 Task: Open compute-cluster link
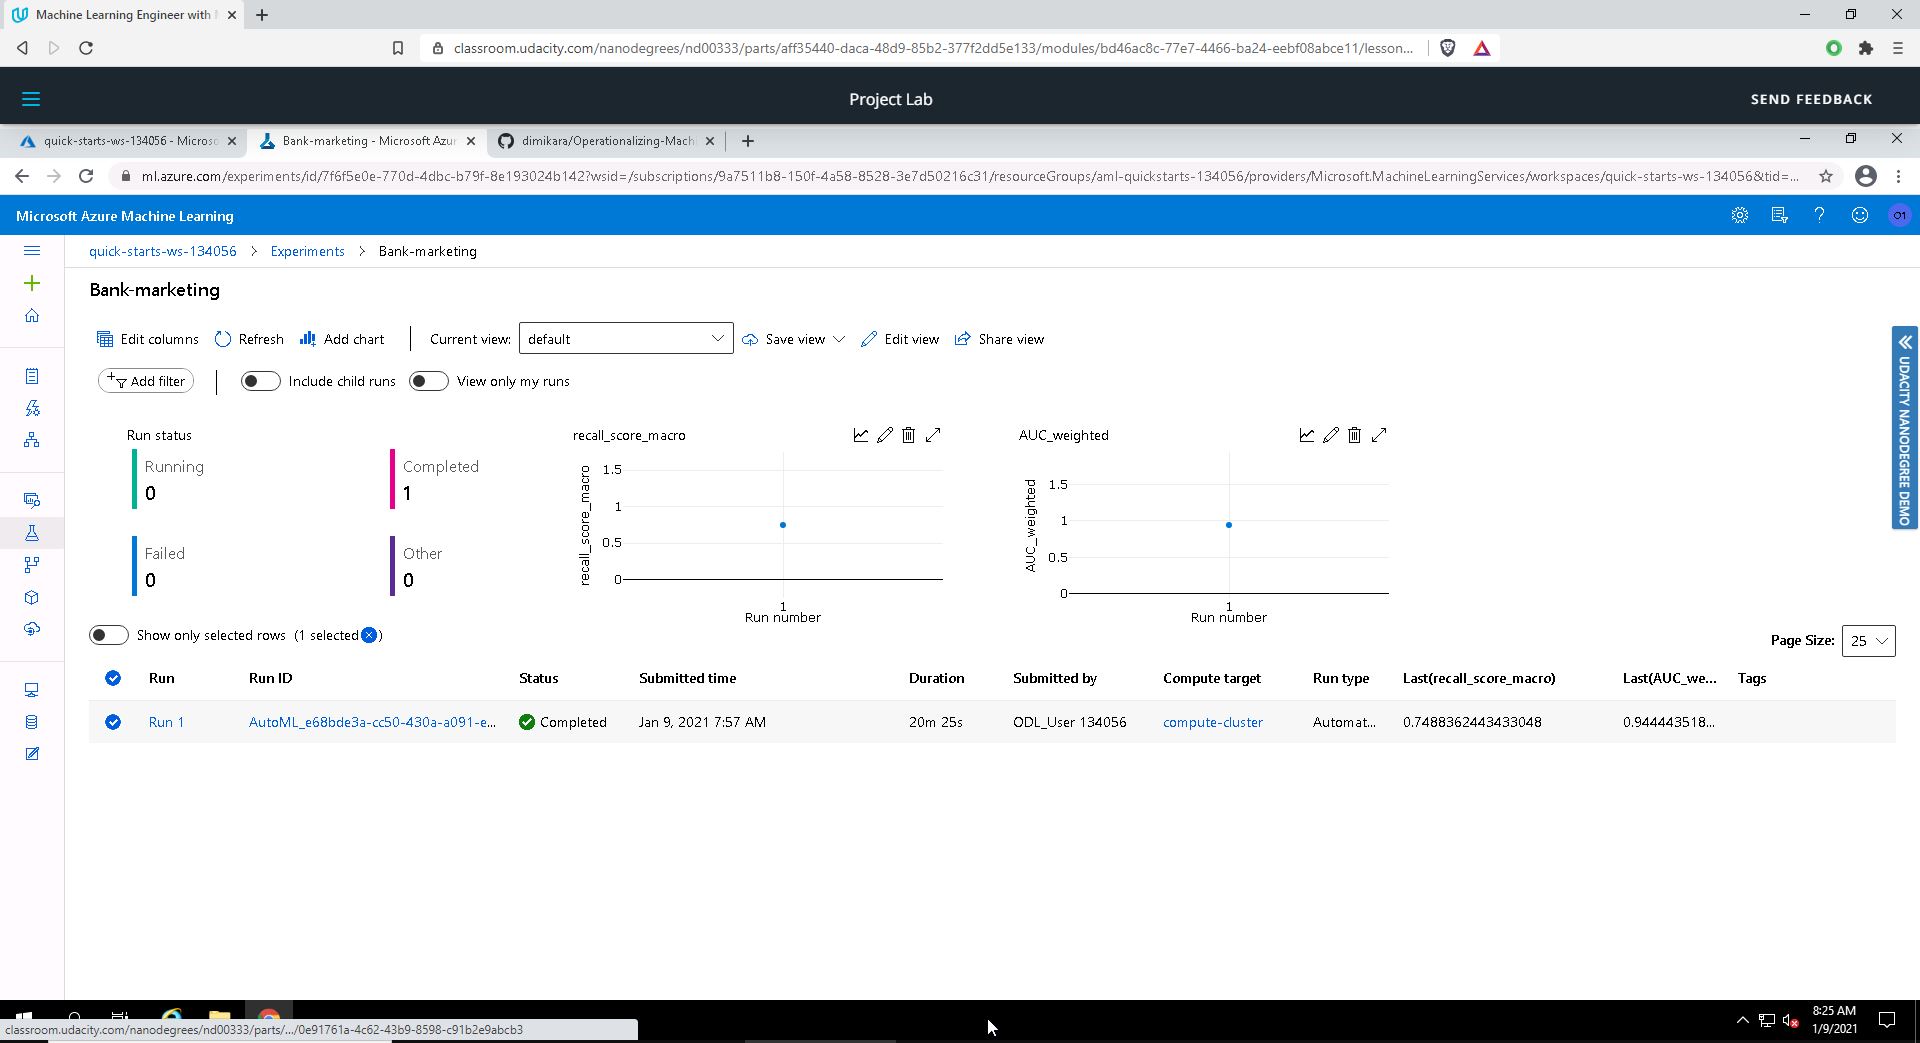point(1213,722)
